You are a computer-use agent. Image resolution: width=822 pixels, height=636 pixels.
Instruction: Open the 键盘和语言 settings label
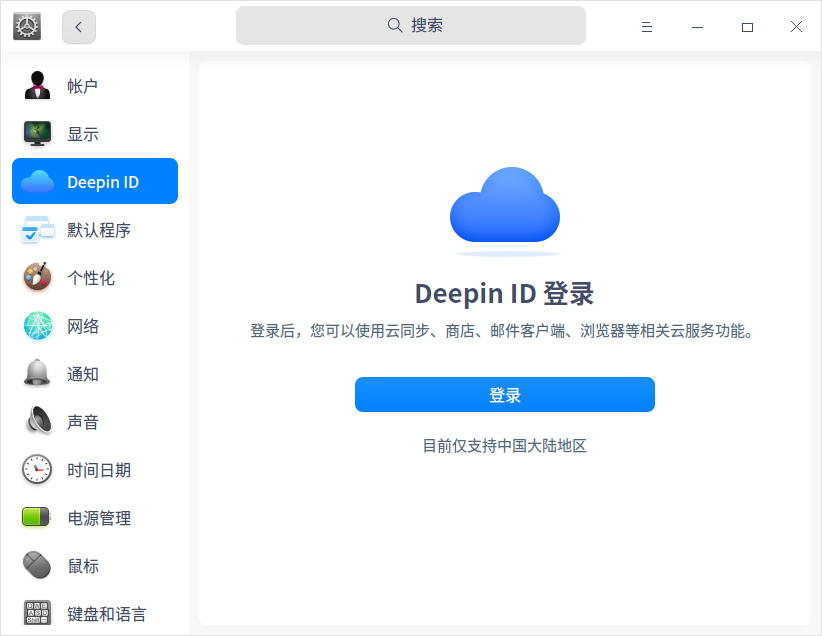pyautogui.click(x=106, y=614)
